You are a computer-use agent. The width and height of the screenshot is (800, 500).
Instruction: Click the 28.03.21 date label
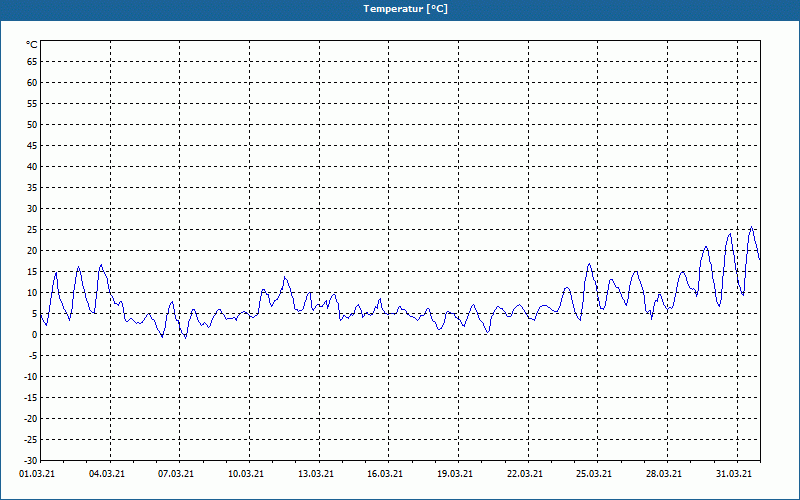(x=664, y=474)
